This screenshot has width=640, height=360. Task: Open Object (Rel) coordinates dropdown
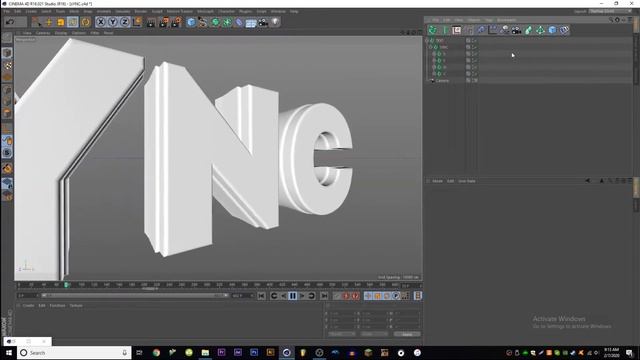pos(342,334)
